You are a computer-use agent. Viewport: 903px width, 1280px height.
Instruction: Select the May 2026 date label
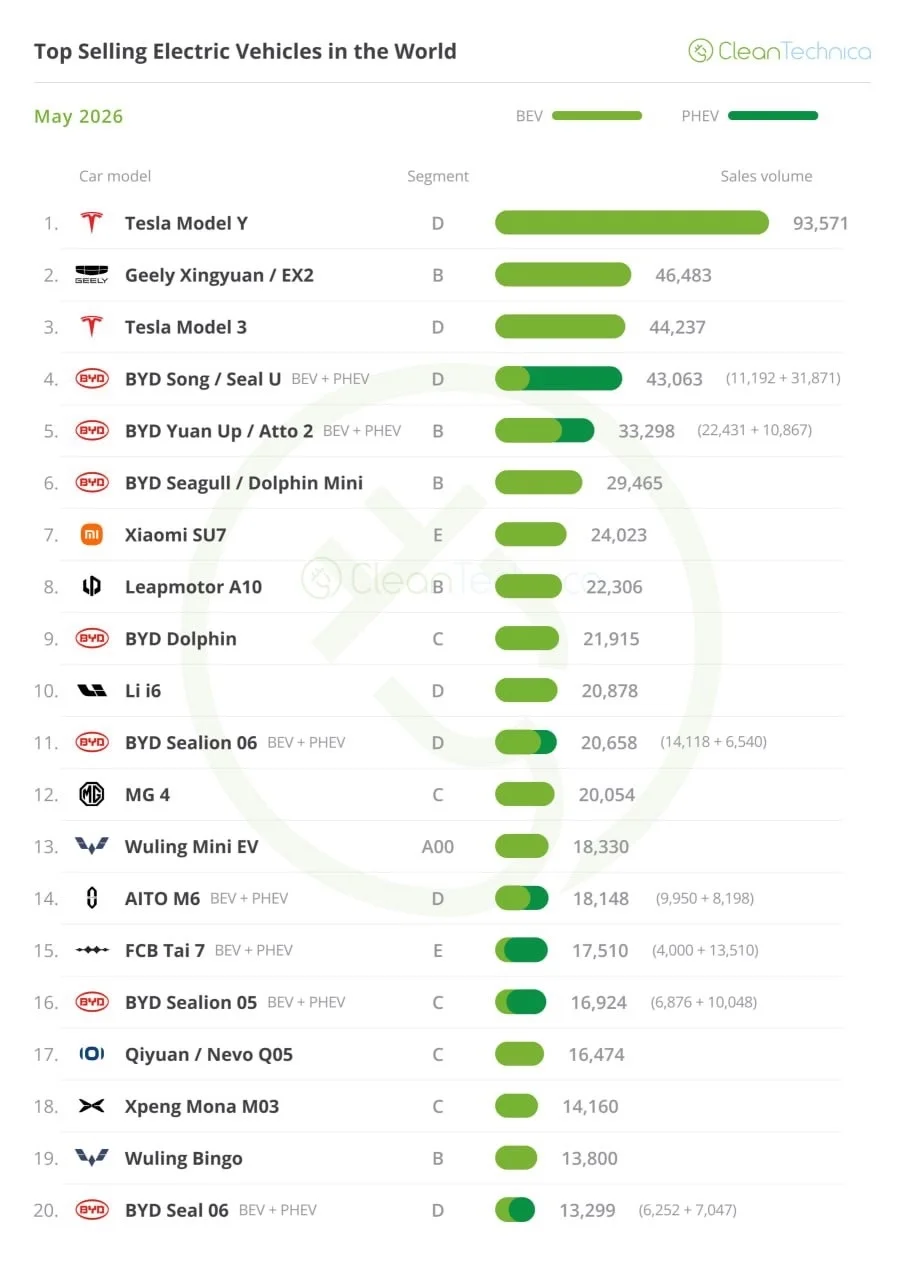79,116
